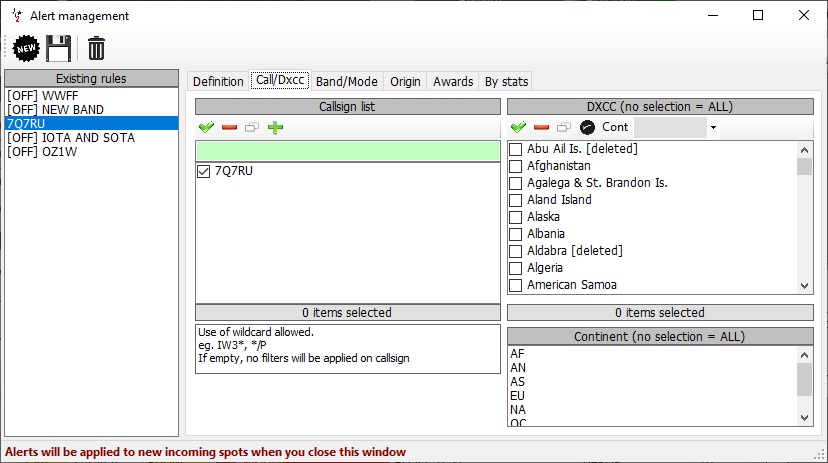Create a new alert rule with NEW icon
This screenshot has width=828, height=463.
pyautogui.click(x=26, y=49)
